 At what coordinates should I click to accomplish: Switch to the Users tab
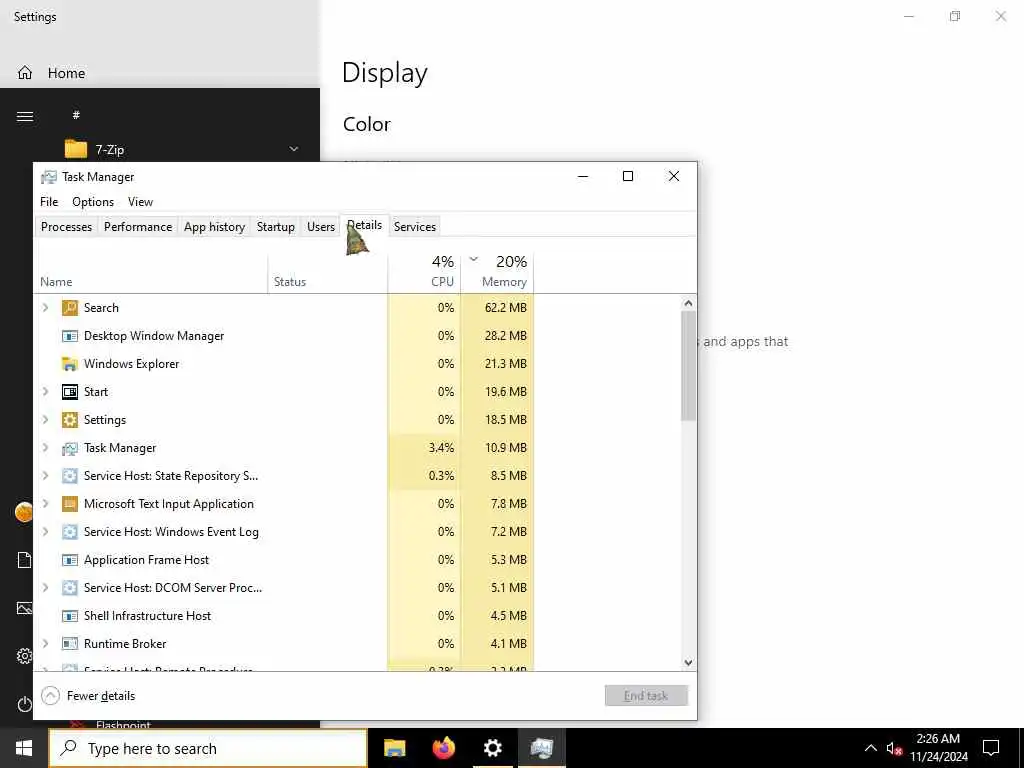[321, 227]
